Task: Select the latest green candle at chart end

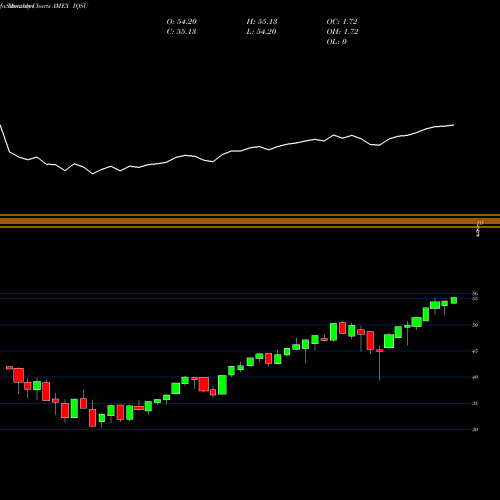Action: (x=454, y=300)
